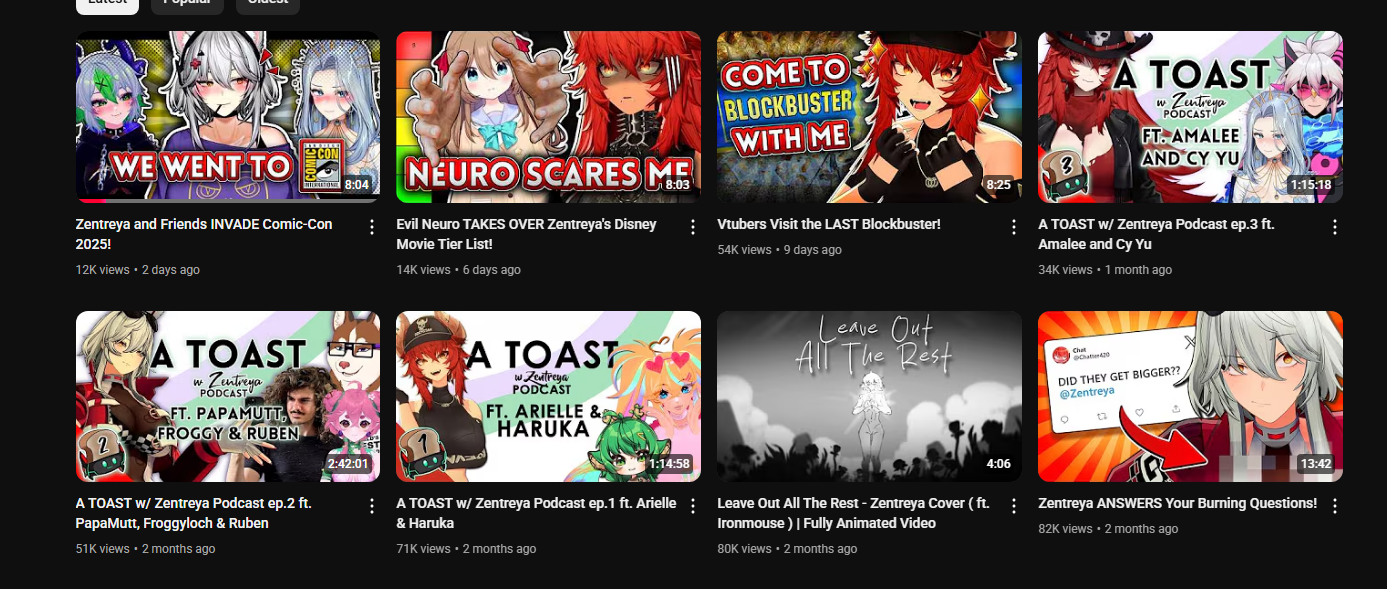Open Come To Blockbuster With Me thumbnail

point(869,117)
